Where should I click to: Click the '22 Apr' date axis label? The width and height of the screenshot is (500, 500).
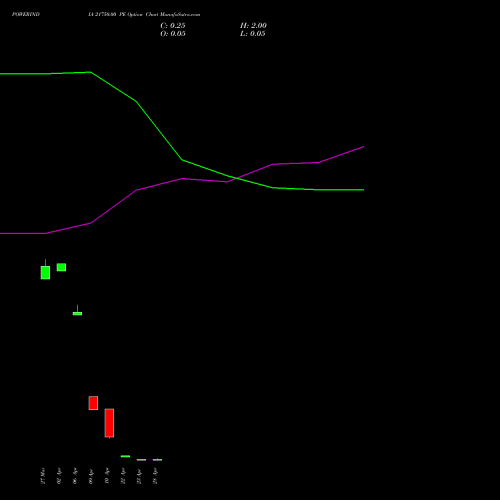coord(123,477)
